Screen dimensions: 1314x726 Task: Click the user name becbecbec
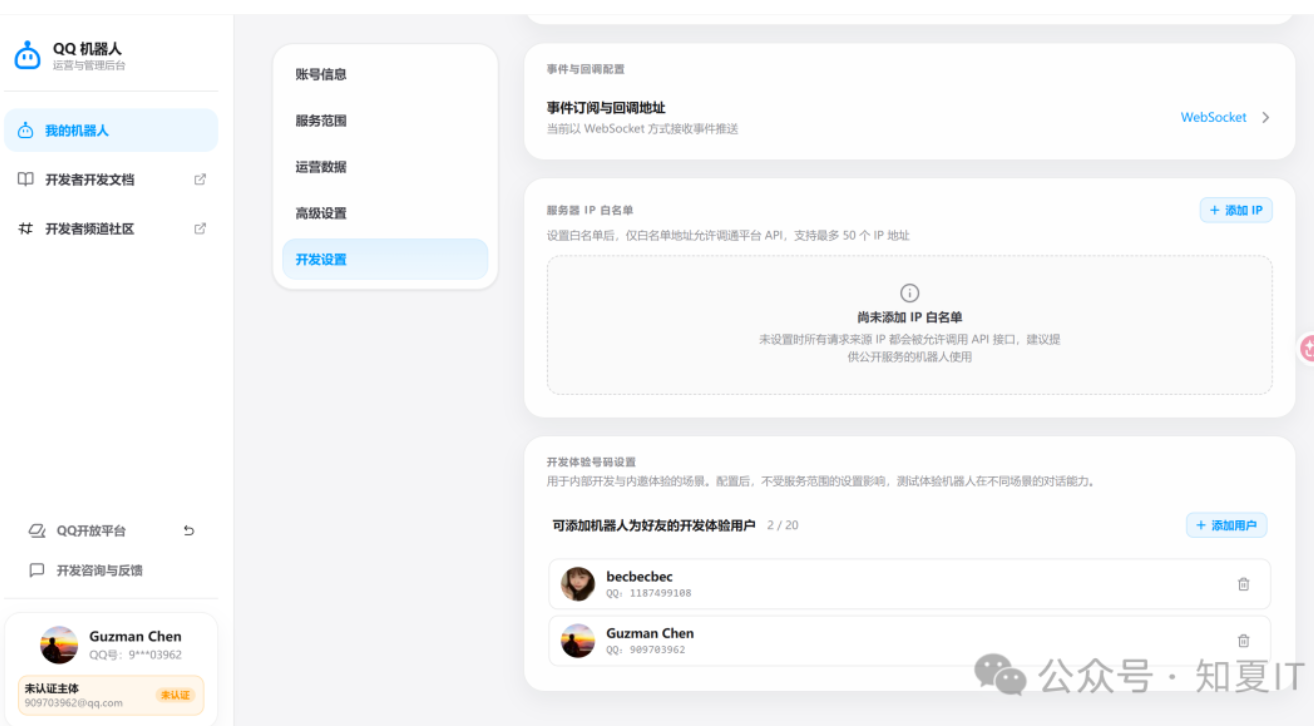[639, 577]
